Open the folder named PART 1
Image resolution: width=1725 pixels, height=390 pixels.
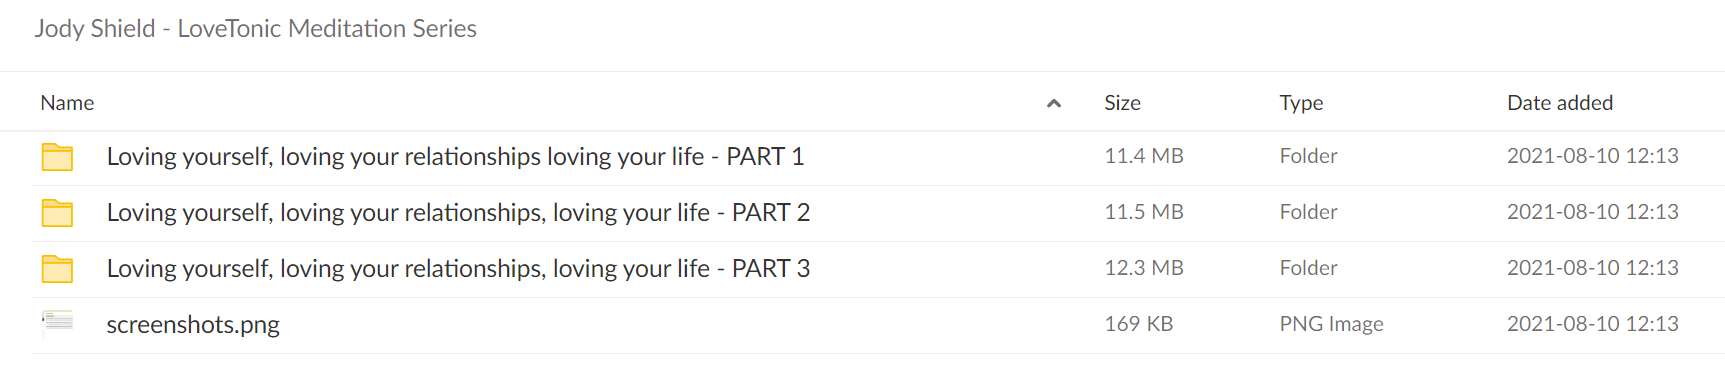tap(455, 157)
